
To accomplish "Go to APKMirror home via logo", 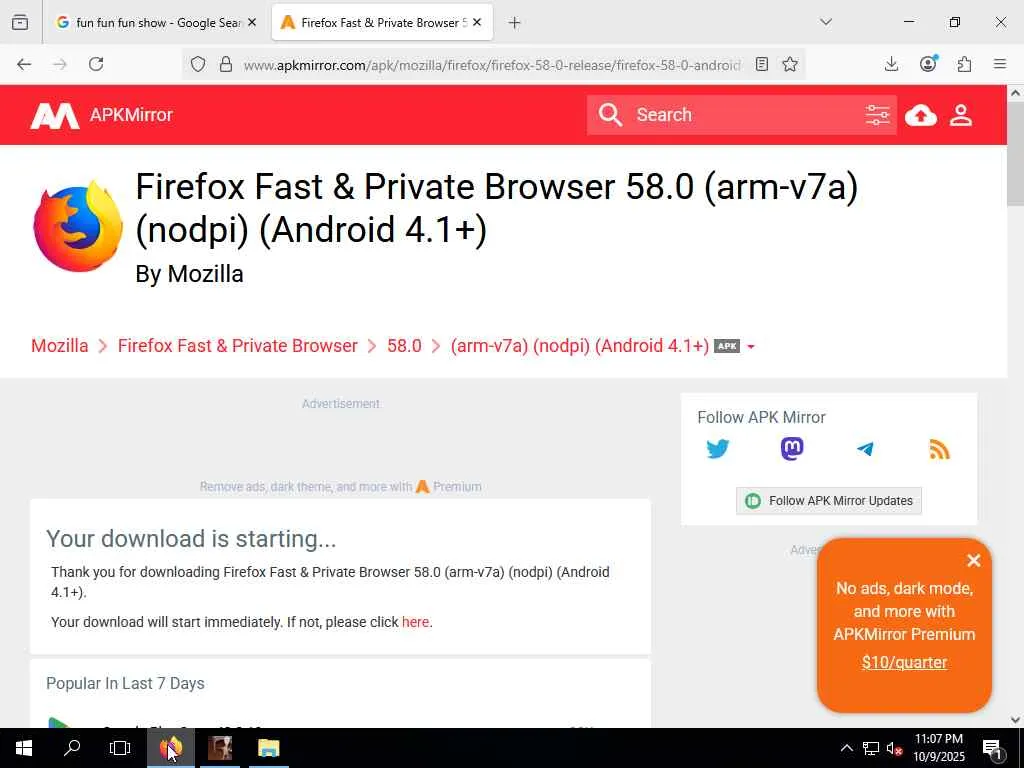I will pos(102,116).
